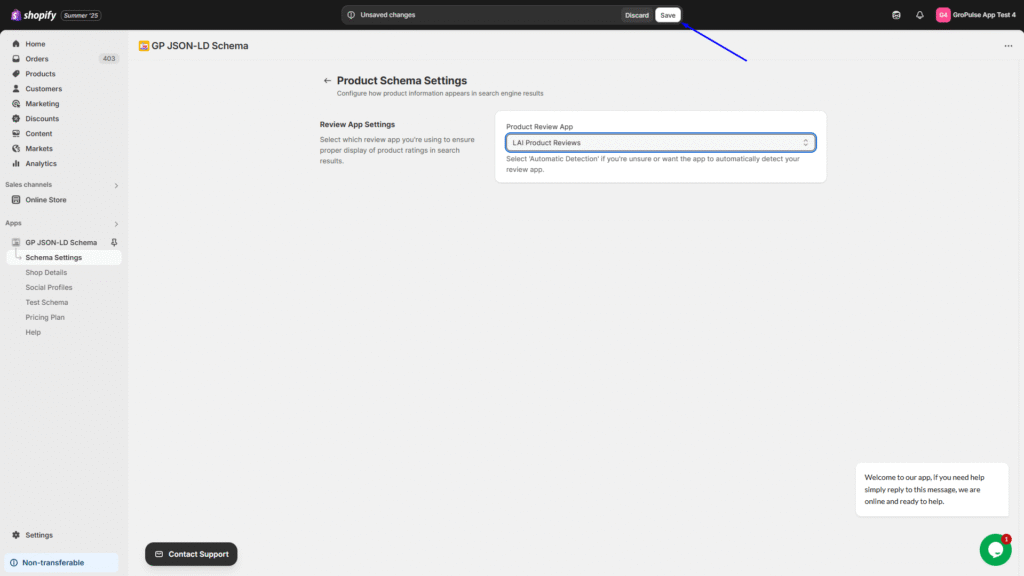
Task: Click the Analytics bar chart icon
Action: tap(16, 164)
